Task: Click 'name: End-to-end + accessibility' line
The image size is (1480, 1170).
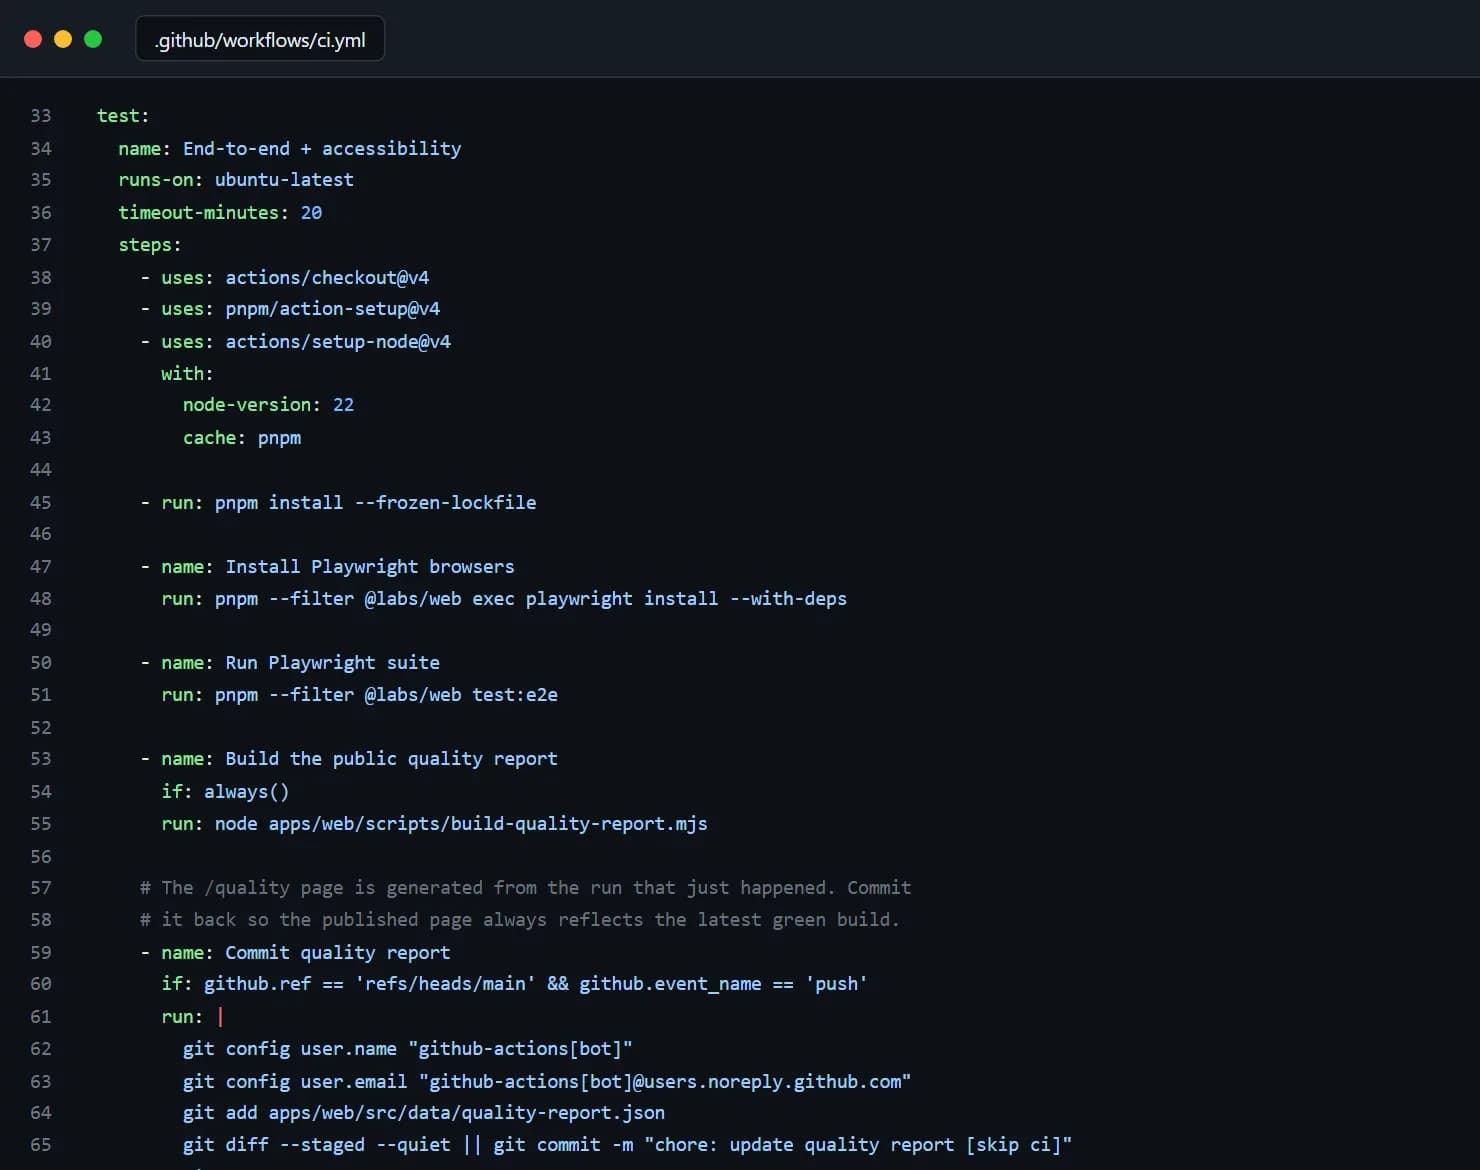Action: [x=290, y=148]
